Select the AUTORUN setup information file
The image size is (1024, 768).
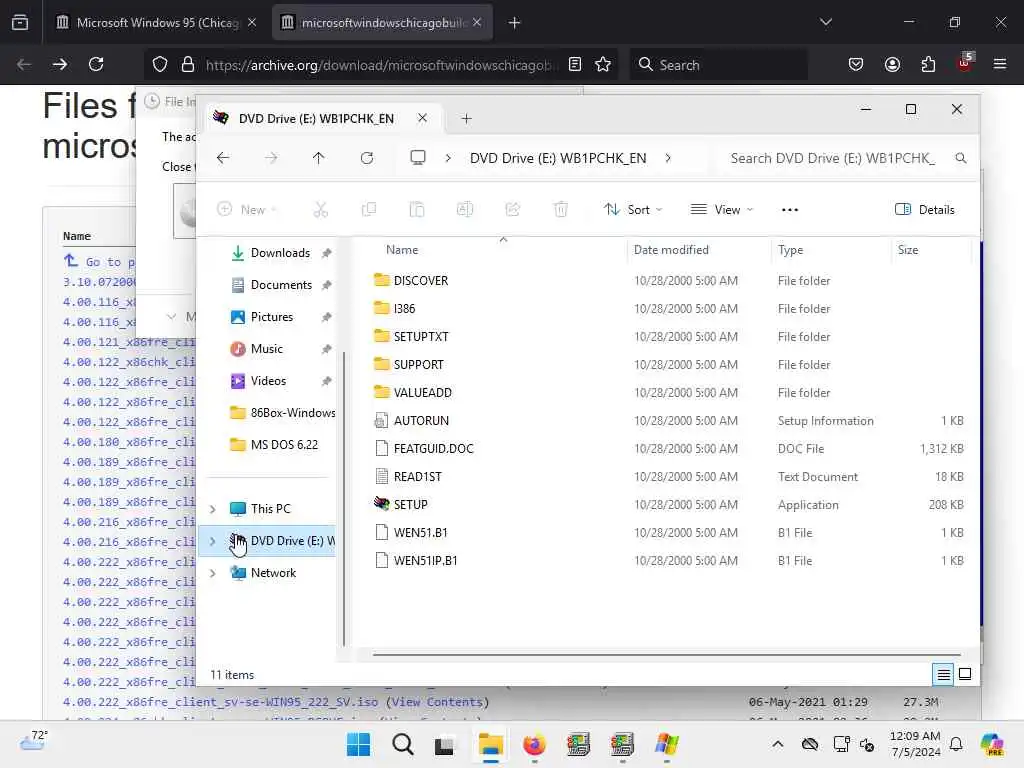click(421, 421)
